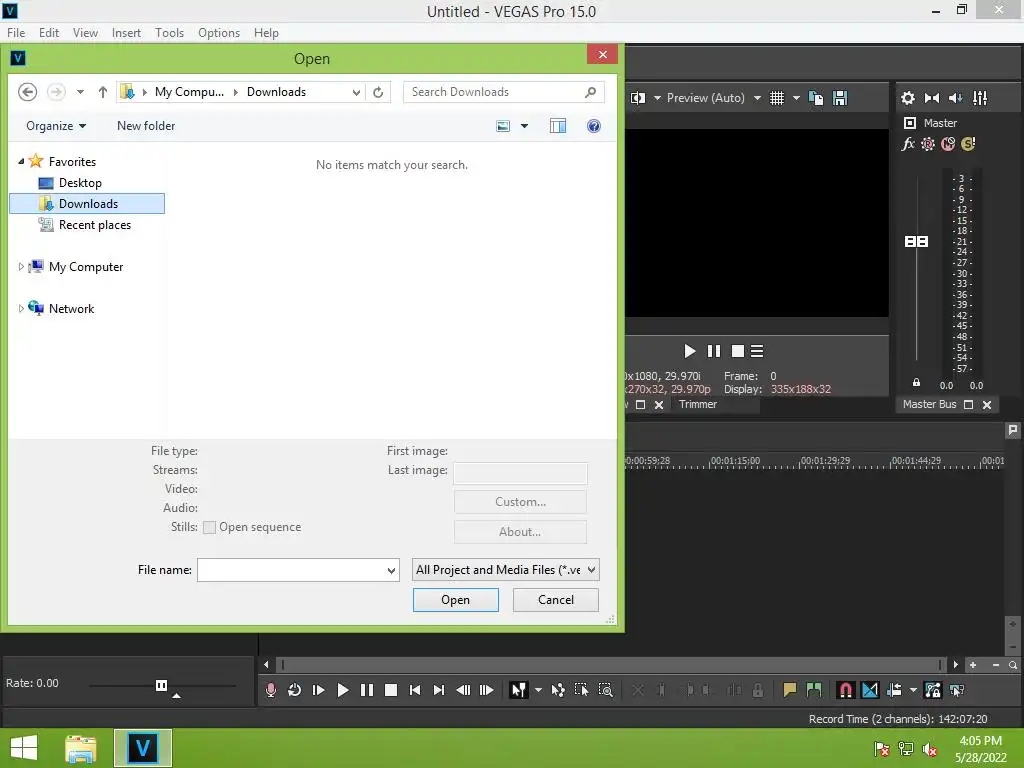Expand the Network tree node
This screenshot has height=768, width=1024.
coord(21,308)
